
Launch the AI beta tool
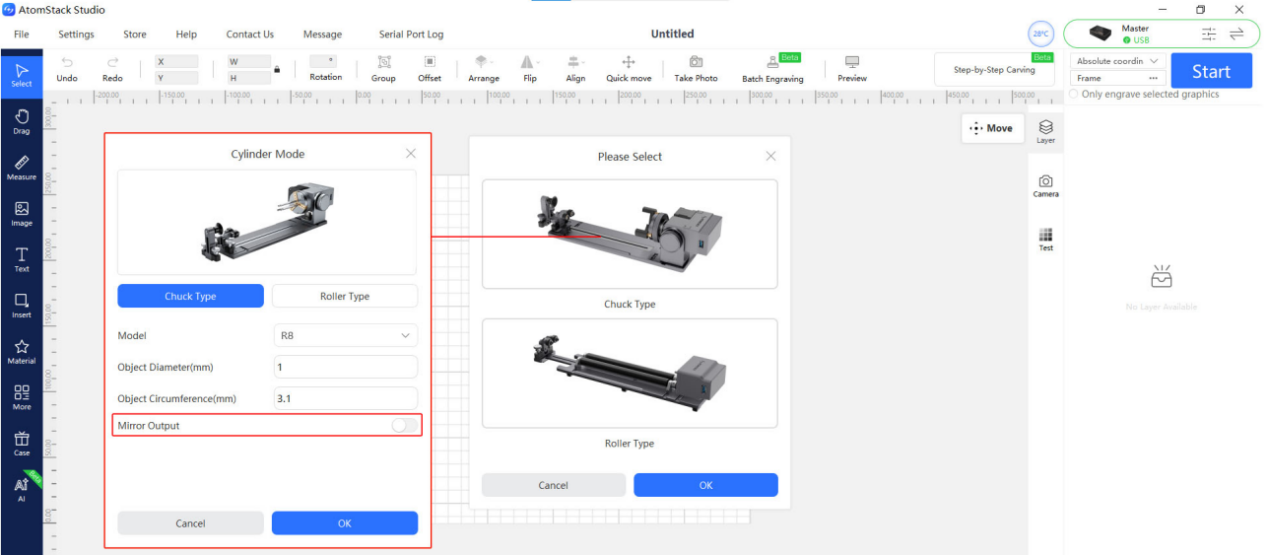[21, 488]
